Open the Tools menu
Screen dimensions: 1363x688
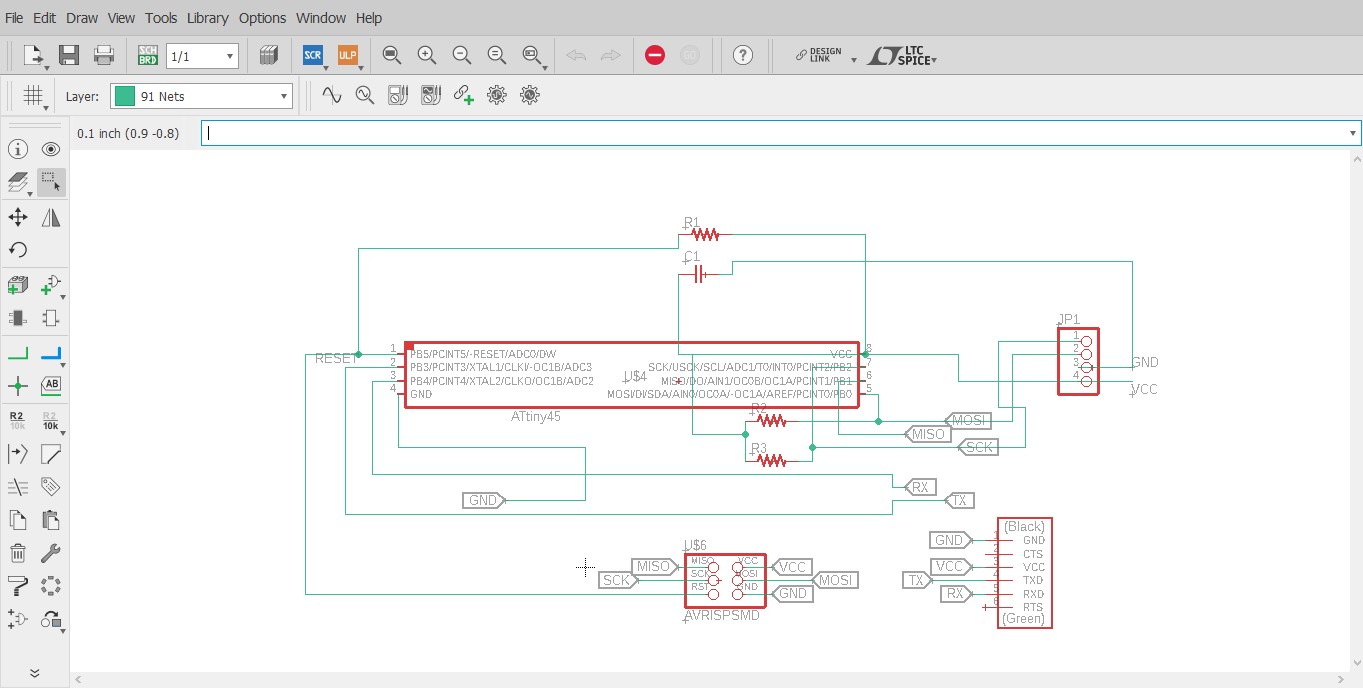tap(161, 18)
